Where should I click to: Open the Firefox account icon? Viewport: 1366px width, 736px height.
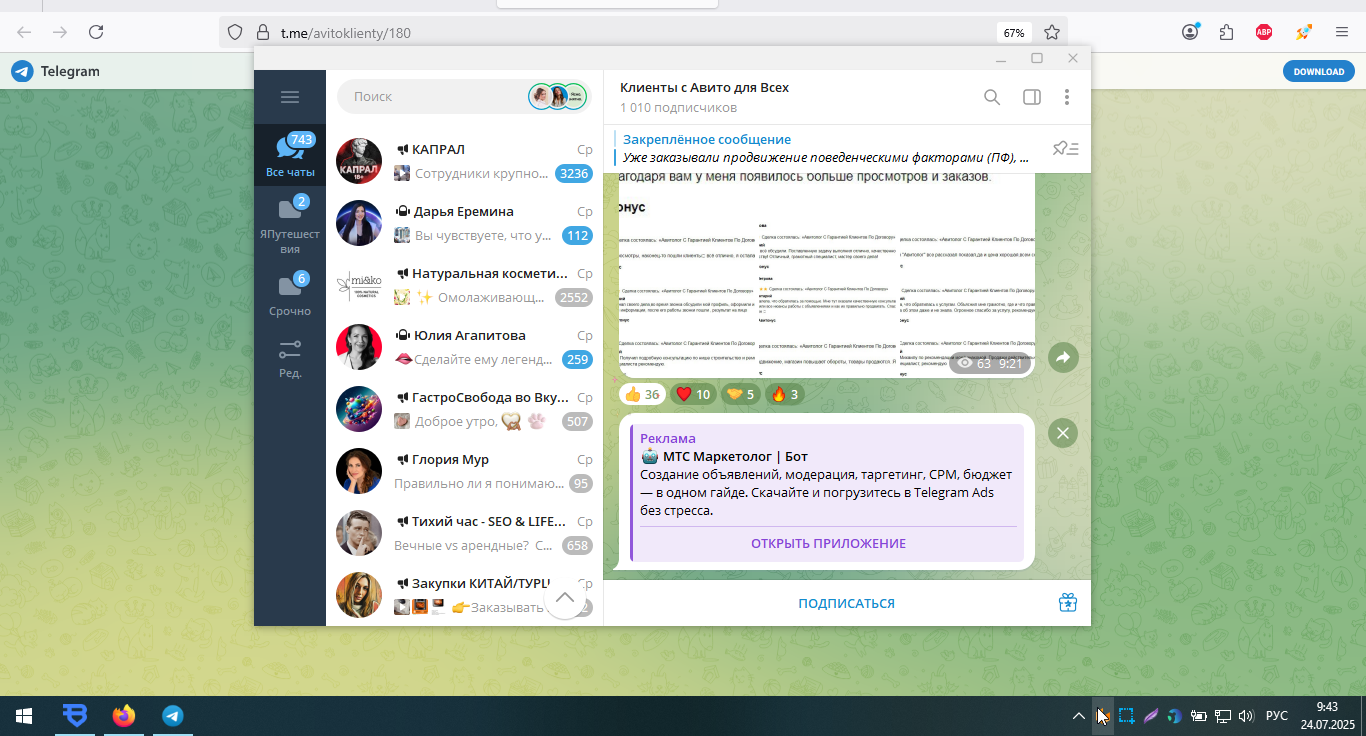pyautogui.click(x=1190, y=32)
